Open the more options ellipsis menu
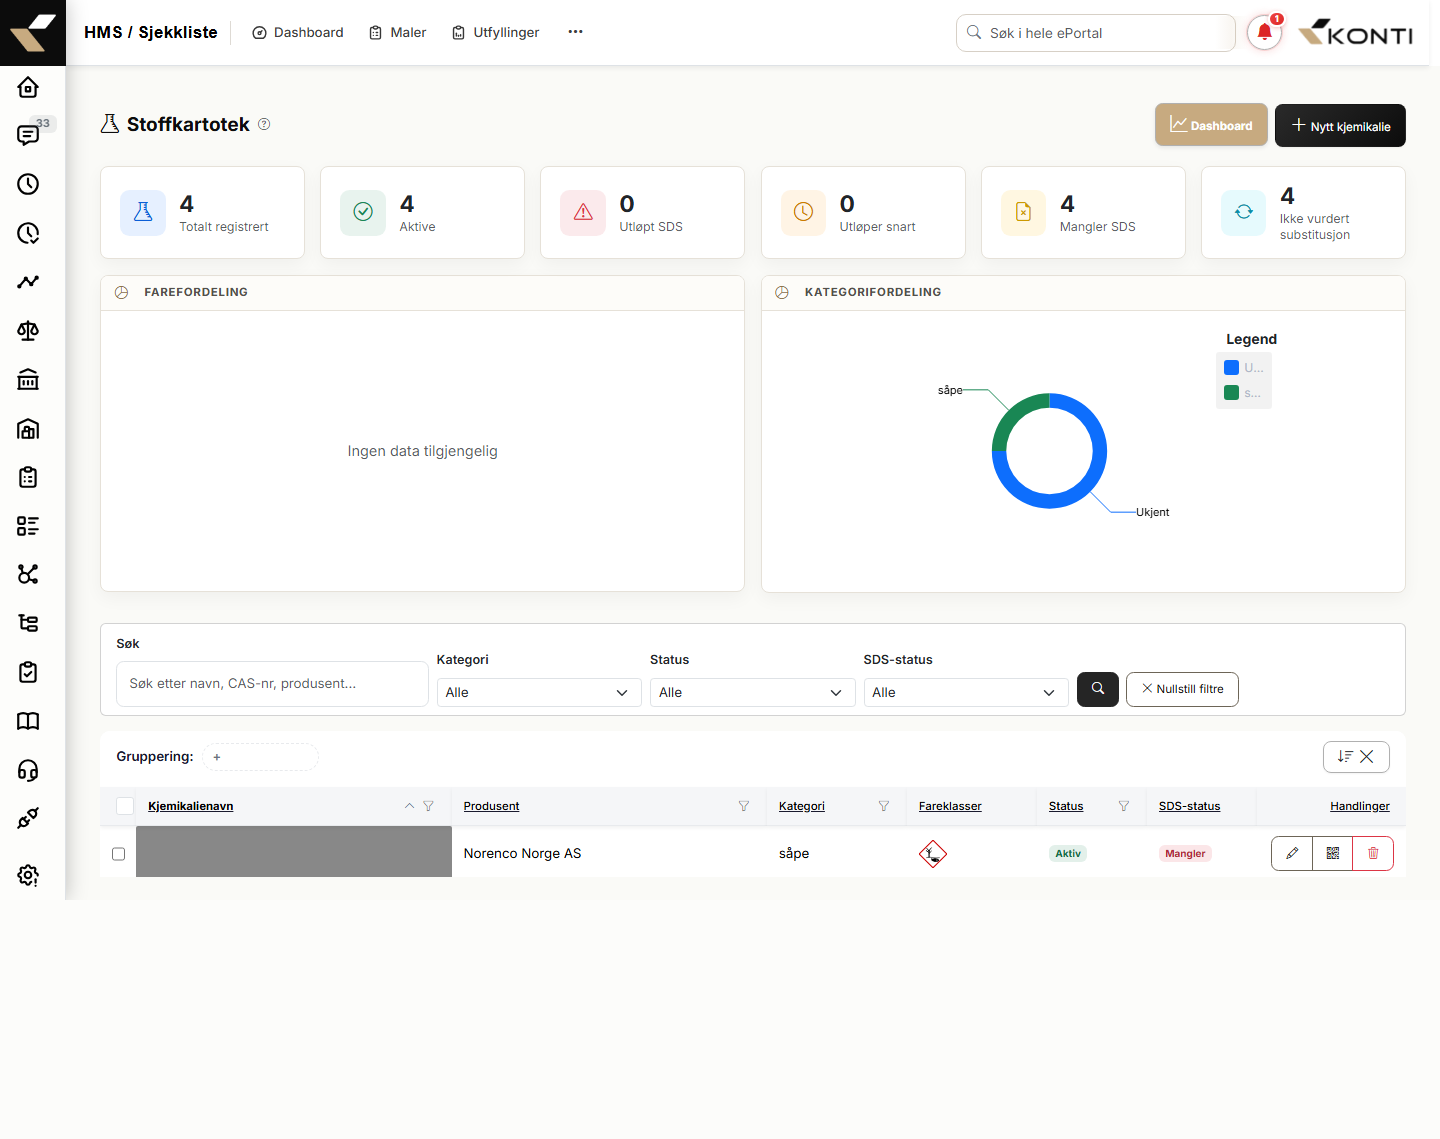Screen dimensions: 1440x1139 pos(575,32)
